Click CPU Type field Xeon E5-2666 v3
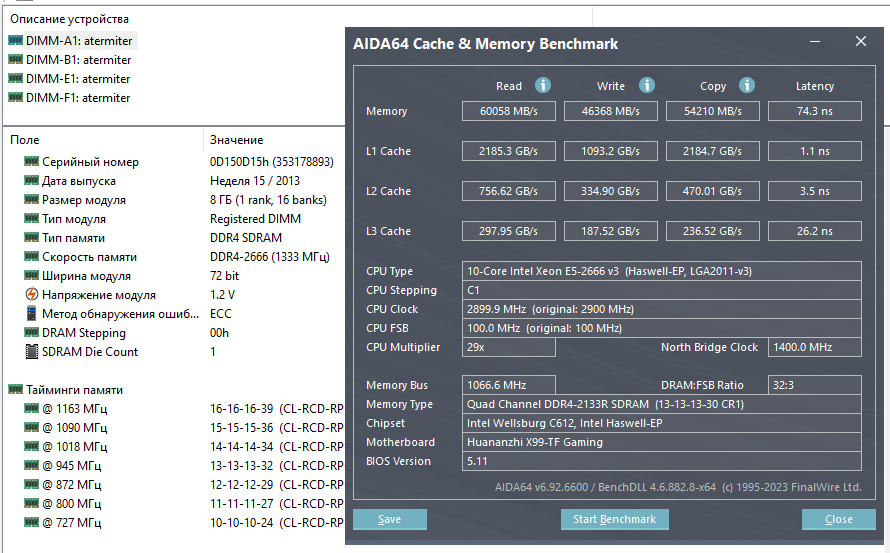 (662, 271)
